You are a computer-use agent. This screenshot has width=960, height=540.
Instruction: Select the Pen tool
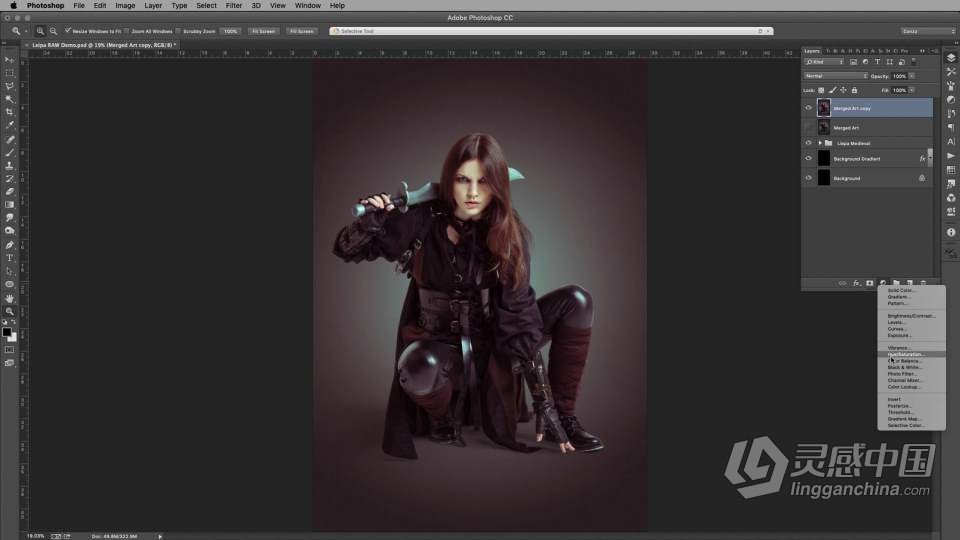click(x=9, y=245)
